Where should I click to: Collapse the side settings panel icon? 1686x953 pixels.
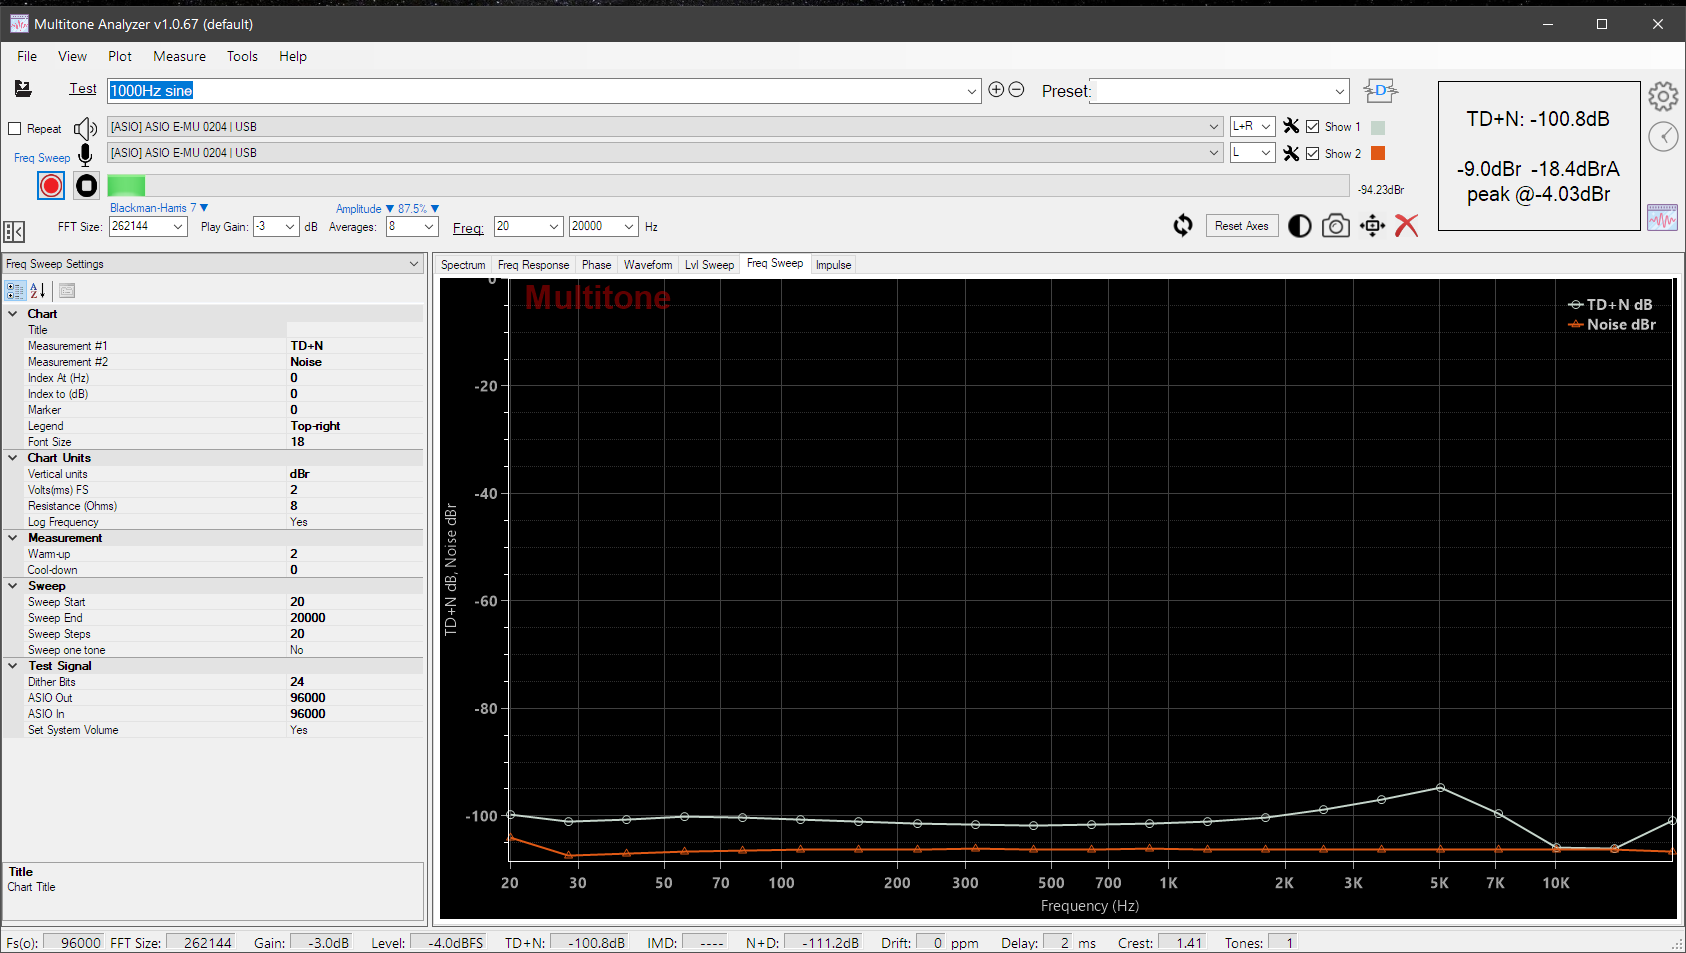pyautogui.click(x=14, y=232)
